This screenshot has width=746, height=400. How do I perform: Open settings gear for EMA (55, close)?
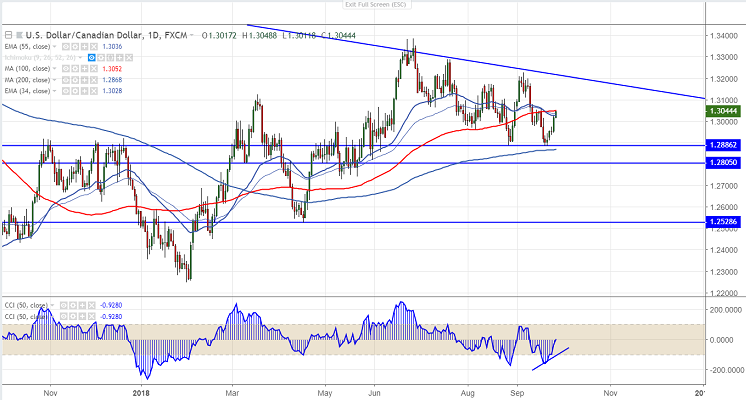pyautogui.click(x=75, y=47)
